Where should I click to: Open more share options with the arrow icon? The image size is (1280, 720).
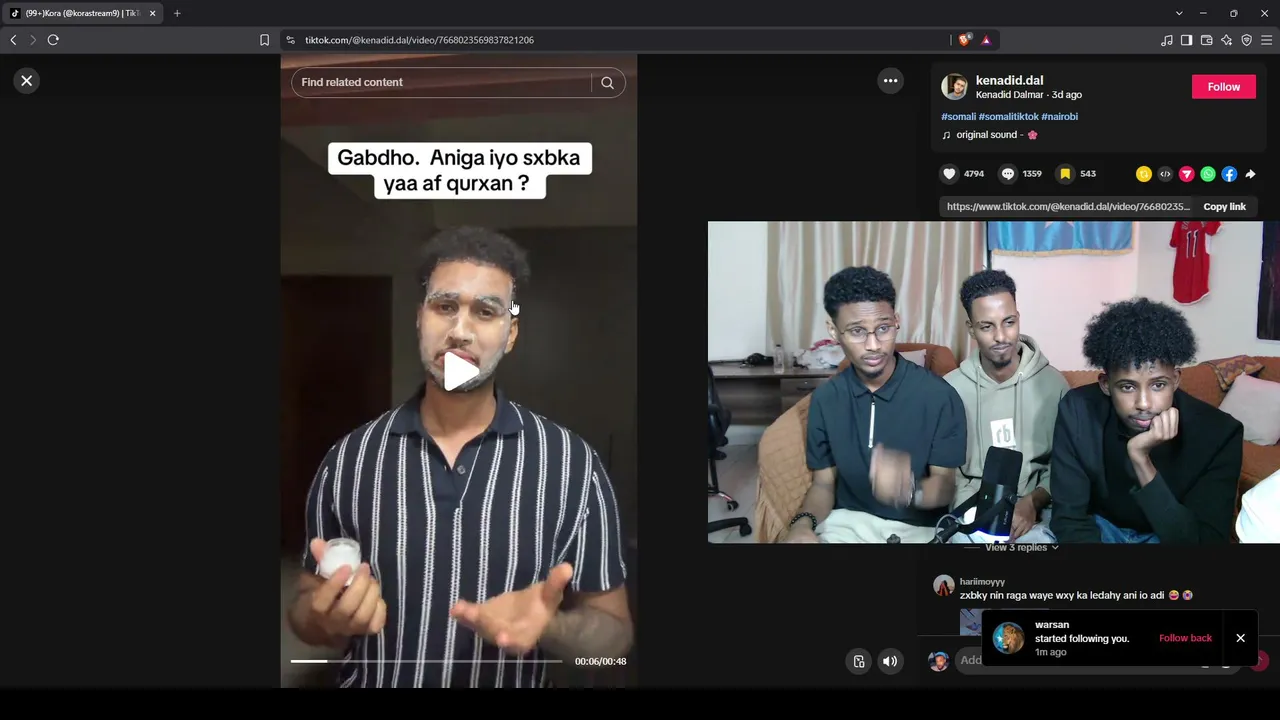click(1250, 174)
